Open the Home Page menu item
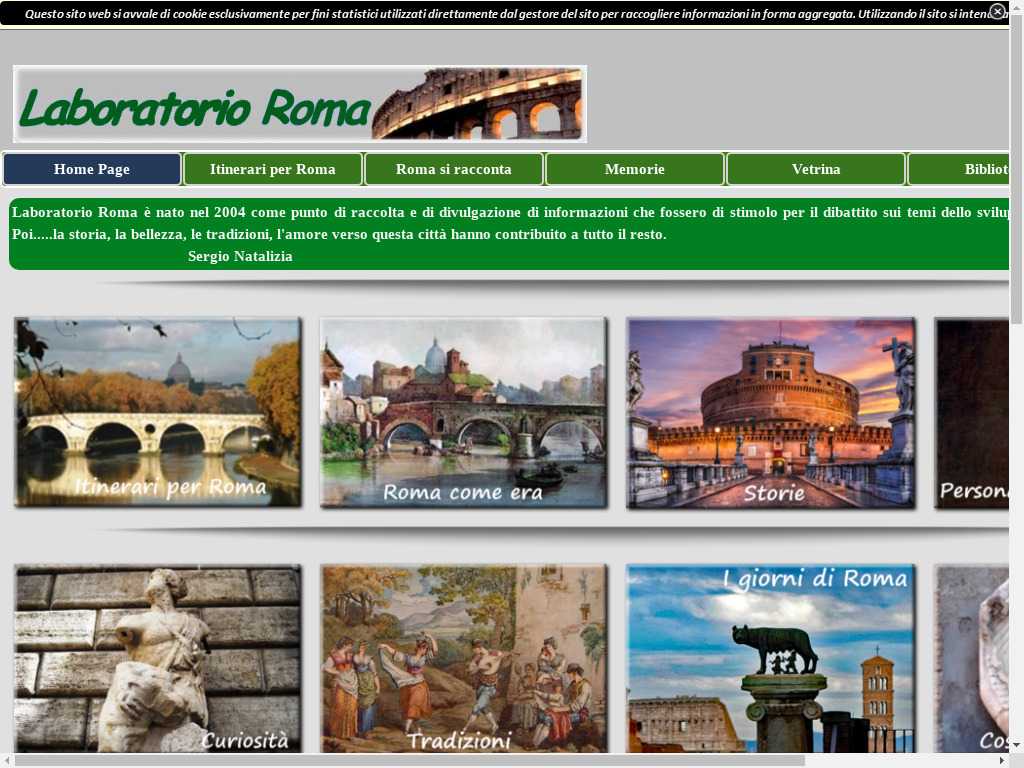Viewport: 1024px width, 768px height. [92, 169]
